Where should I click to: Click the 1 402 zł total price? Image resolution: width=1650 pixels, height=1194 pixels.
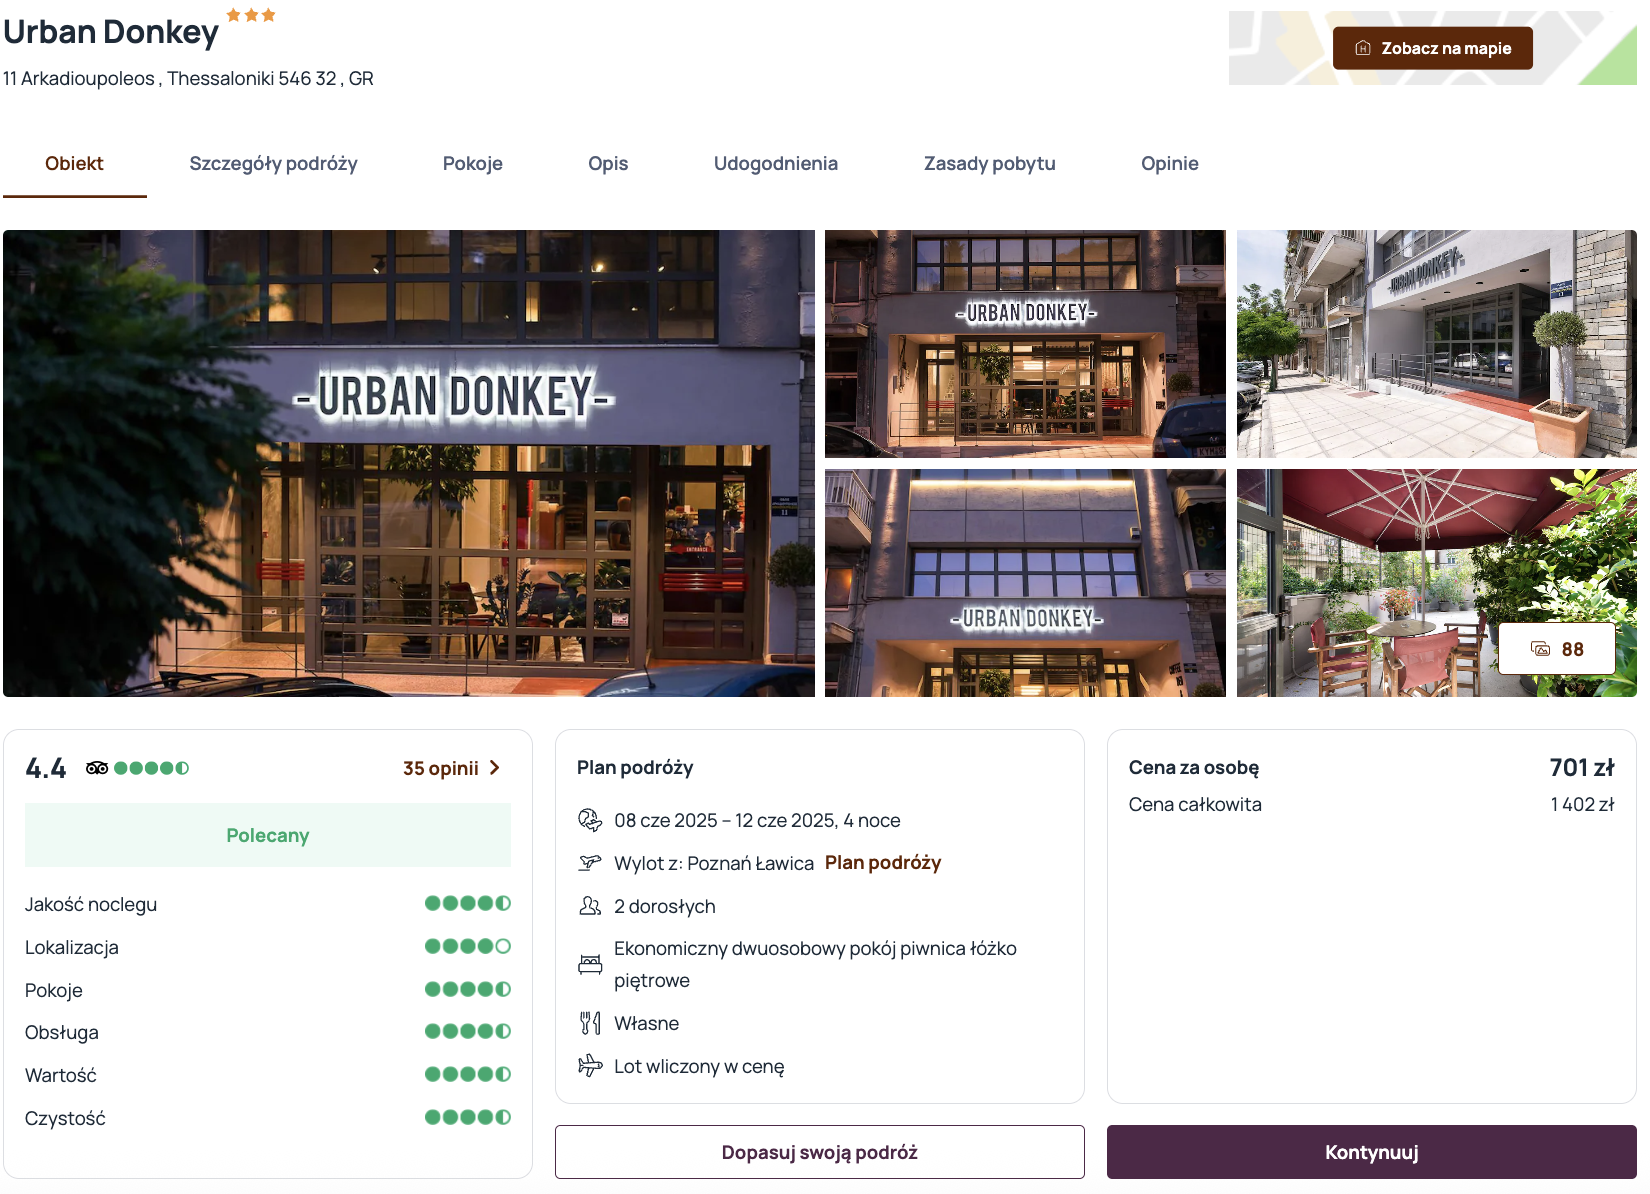(x=1582, y=804)
